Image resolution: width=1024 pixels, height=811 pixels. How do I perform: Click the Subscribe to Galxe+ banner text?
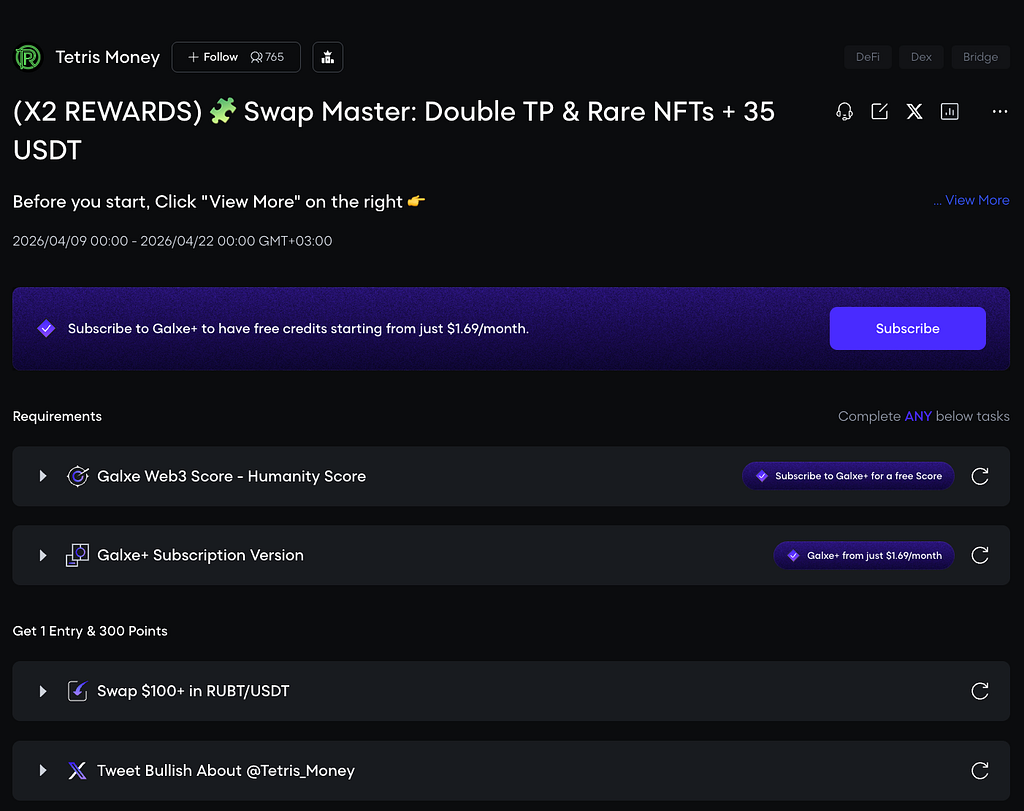tap(298, 328)
